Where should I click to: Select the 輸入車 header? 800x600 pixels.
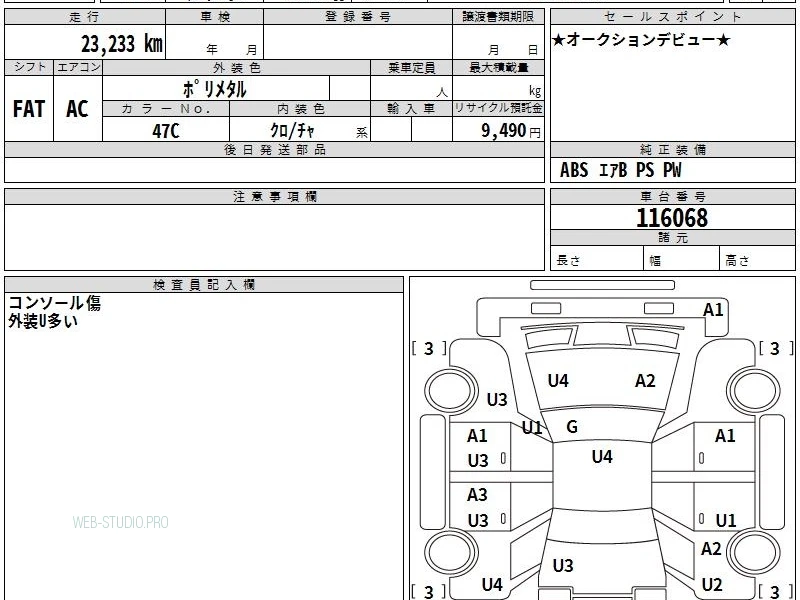point(411,109)
